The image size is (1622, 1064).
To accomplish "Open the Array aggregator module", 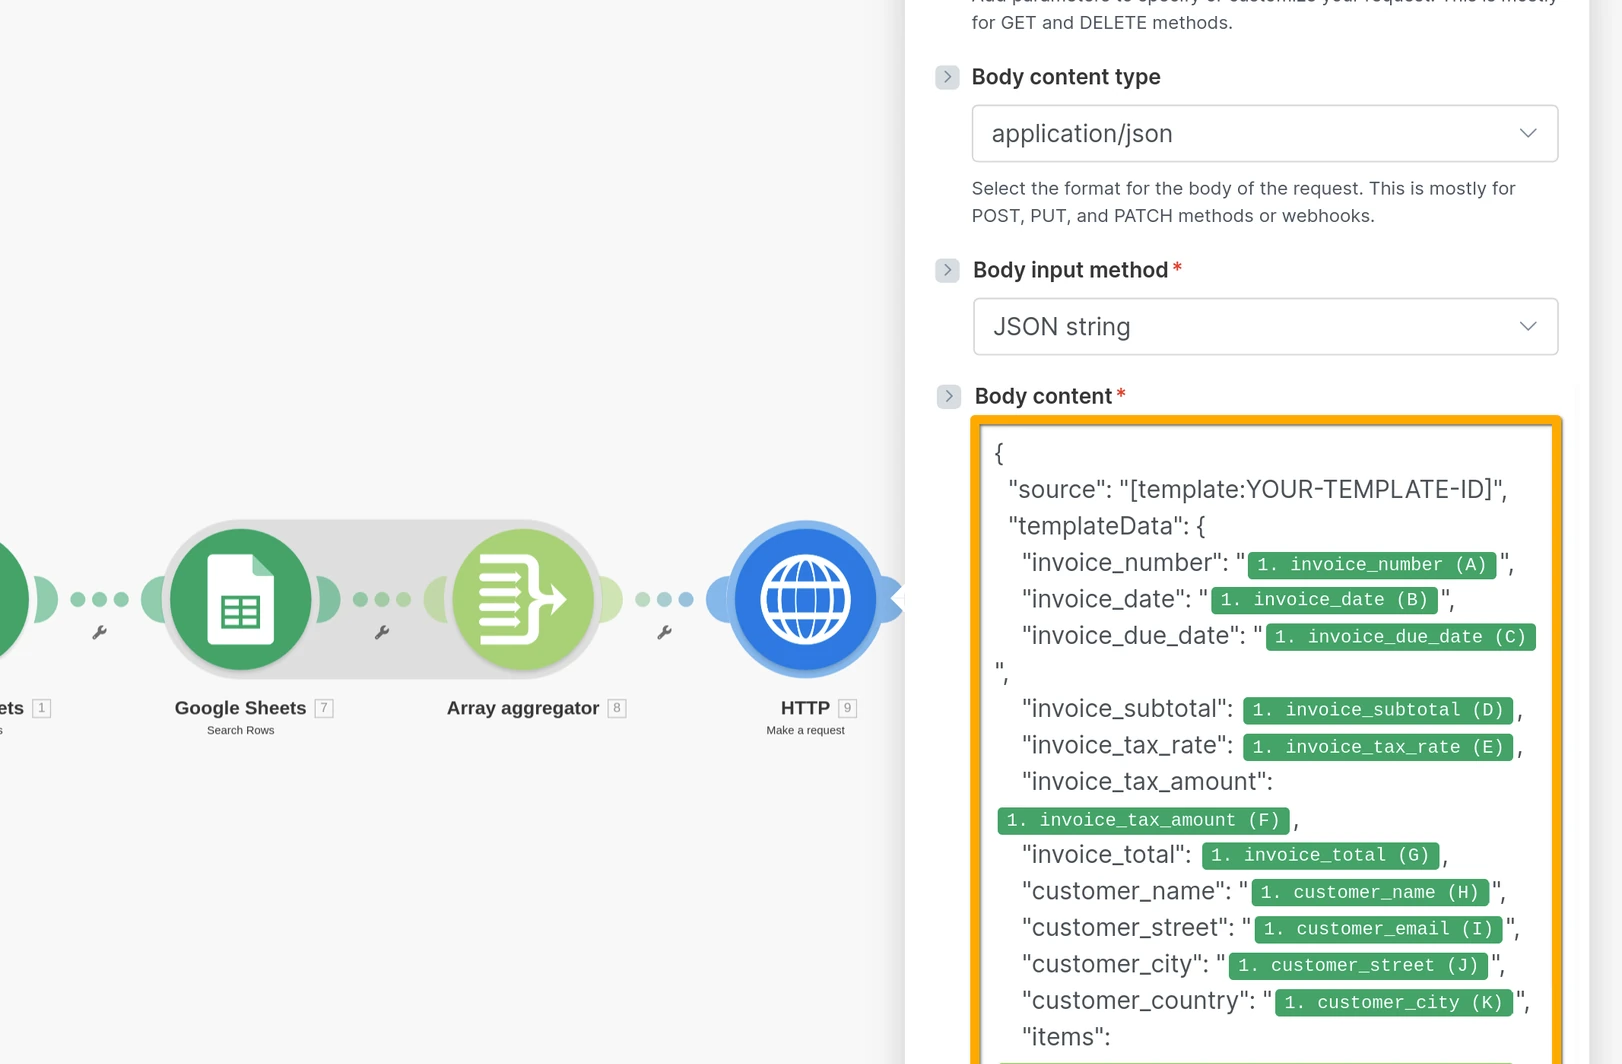I will tap(521, 599).
